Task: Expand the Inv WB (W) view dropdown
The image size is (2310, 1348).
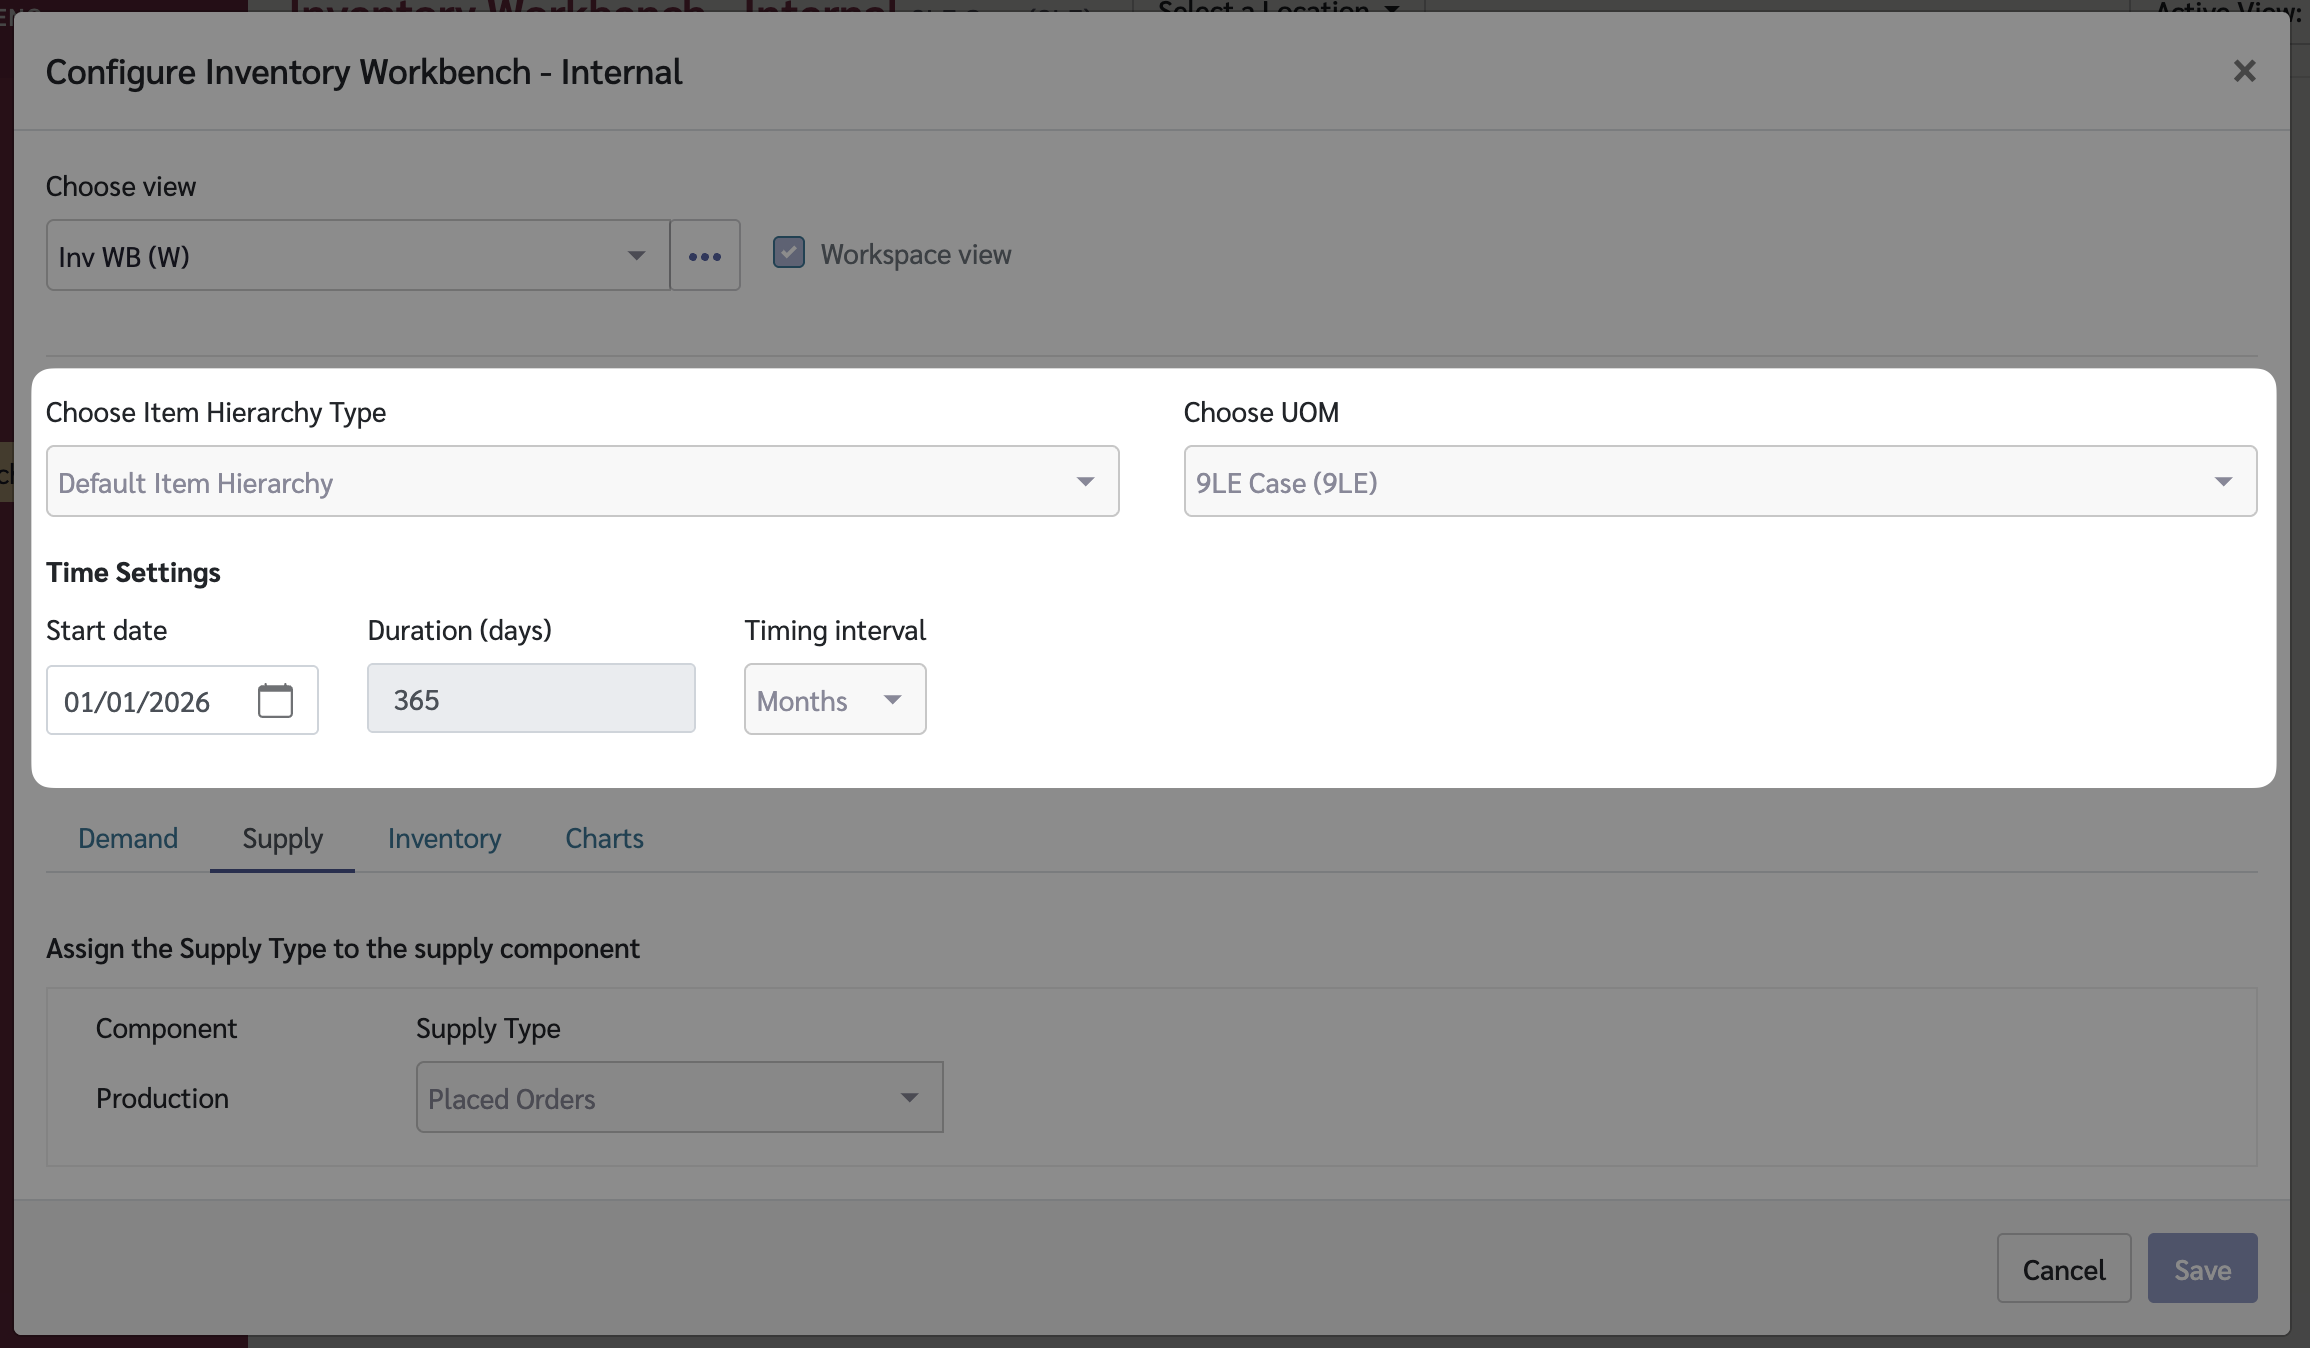Action: (357, 256)
